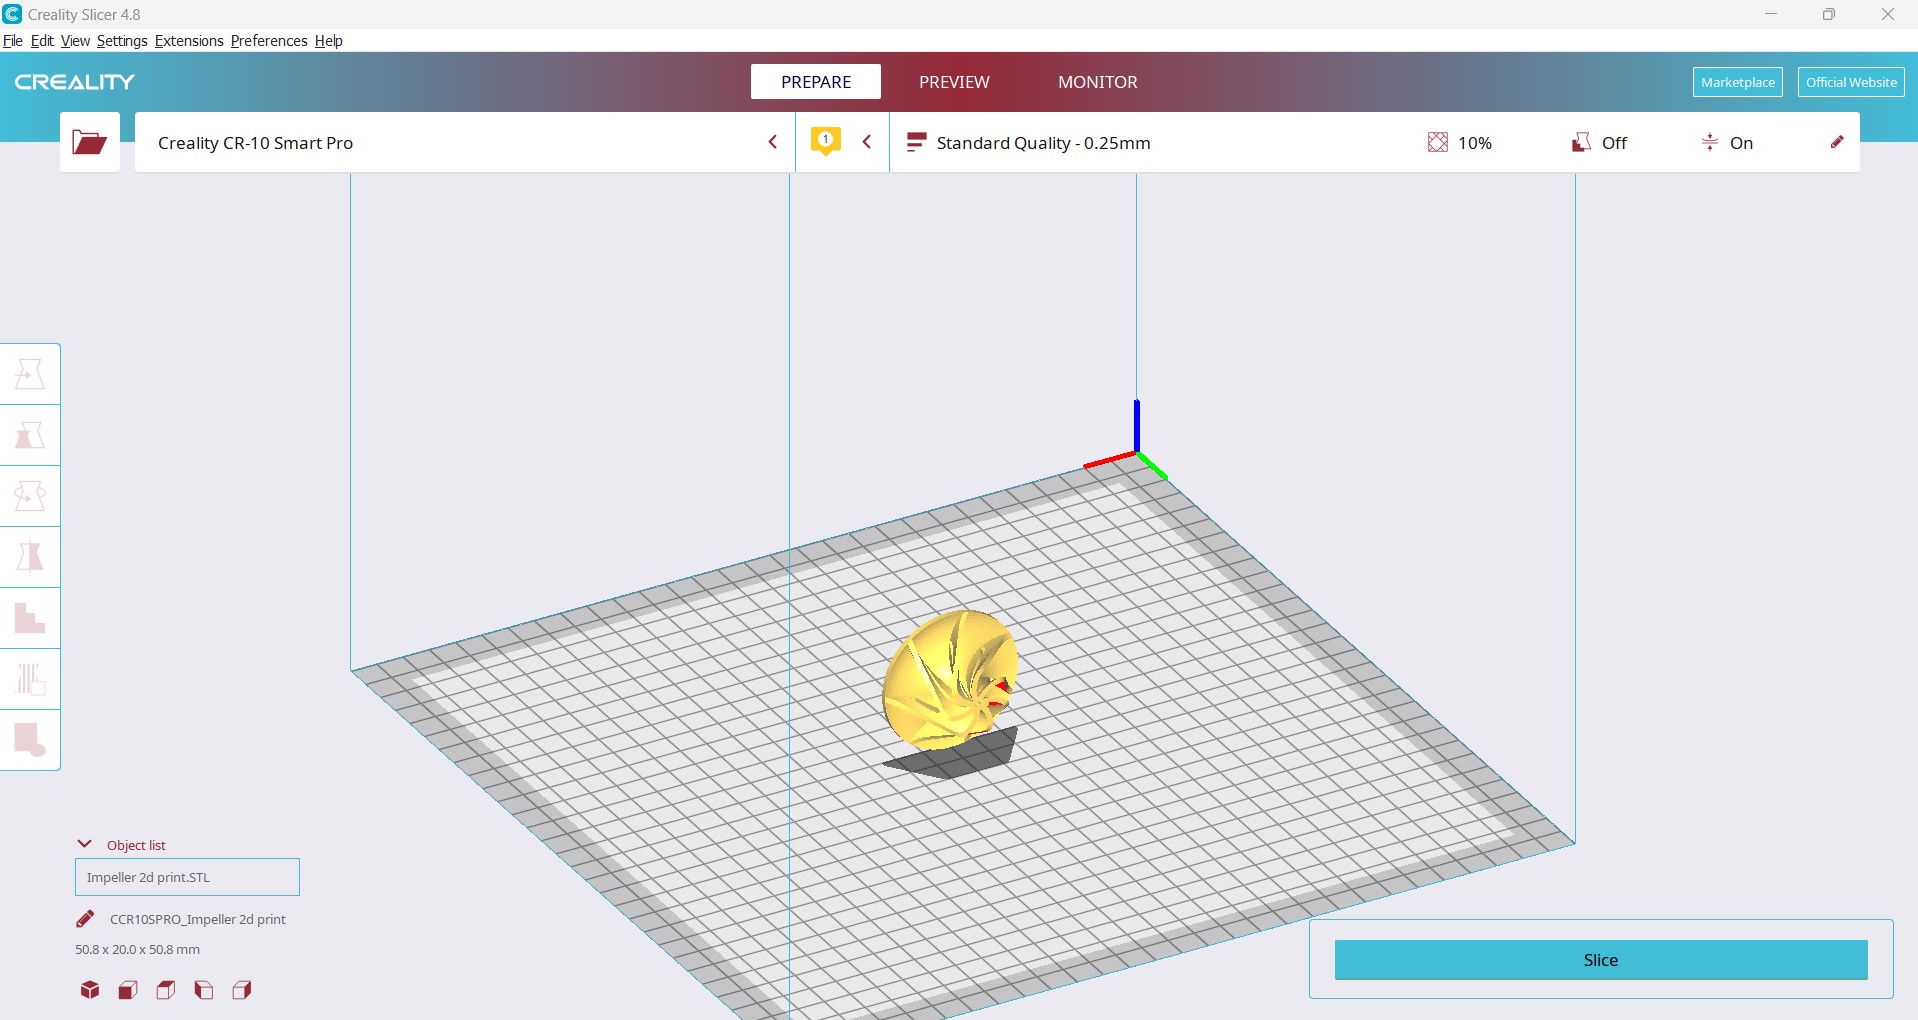This screenshot has width=1918, height=1020.
Task: Switch to the MONITOR stage tab
Action: pyautogui.click(x=1098, y=82)
